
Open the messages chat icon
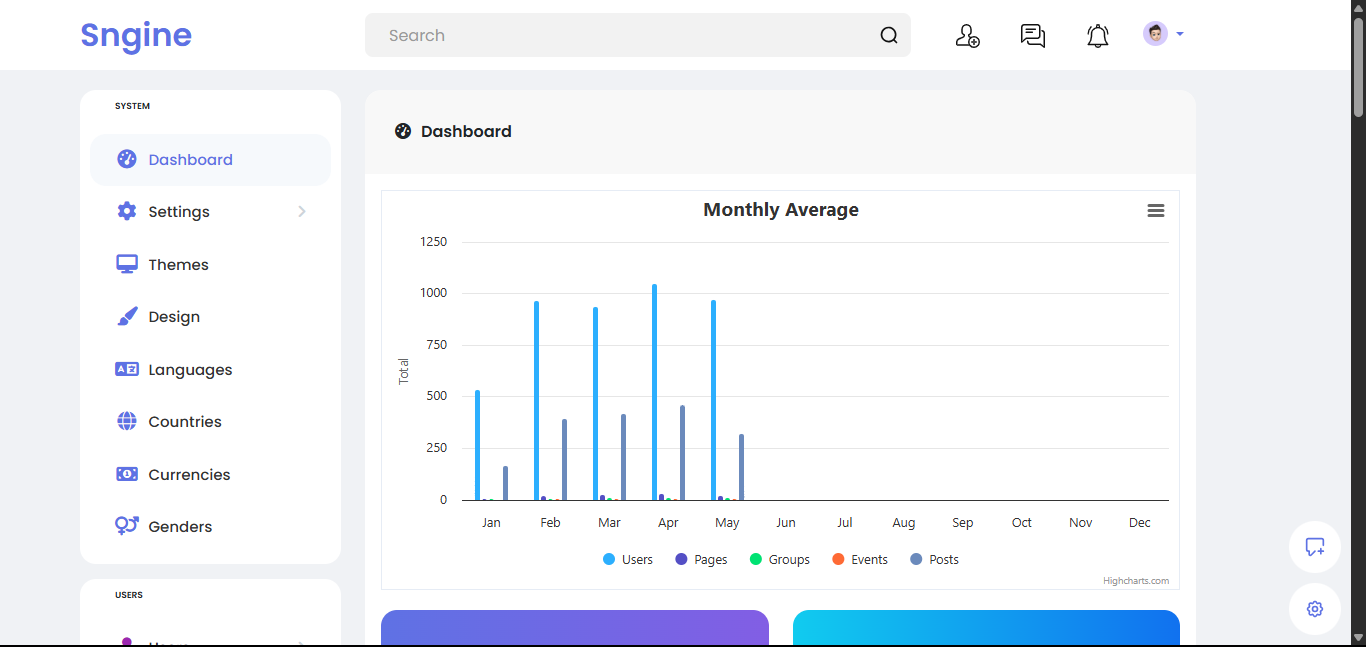(x=1033, y=36)
